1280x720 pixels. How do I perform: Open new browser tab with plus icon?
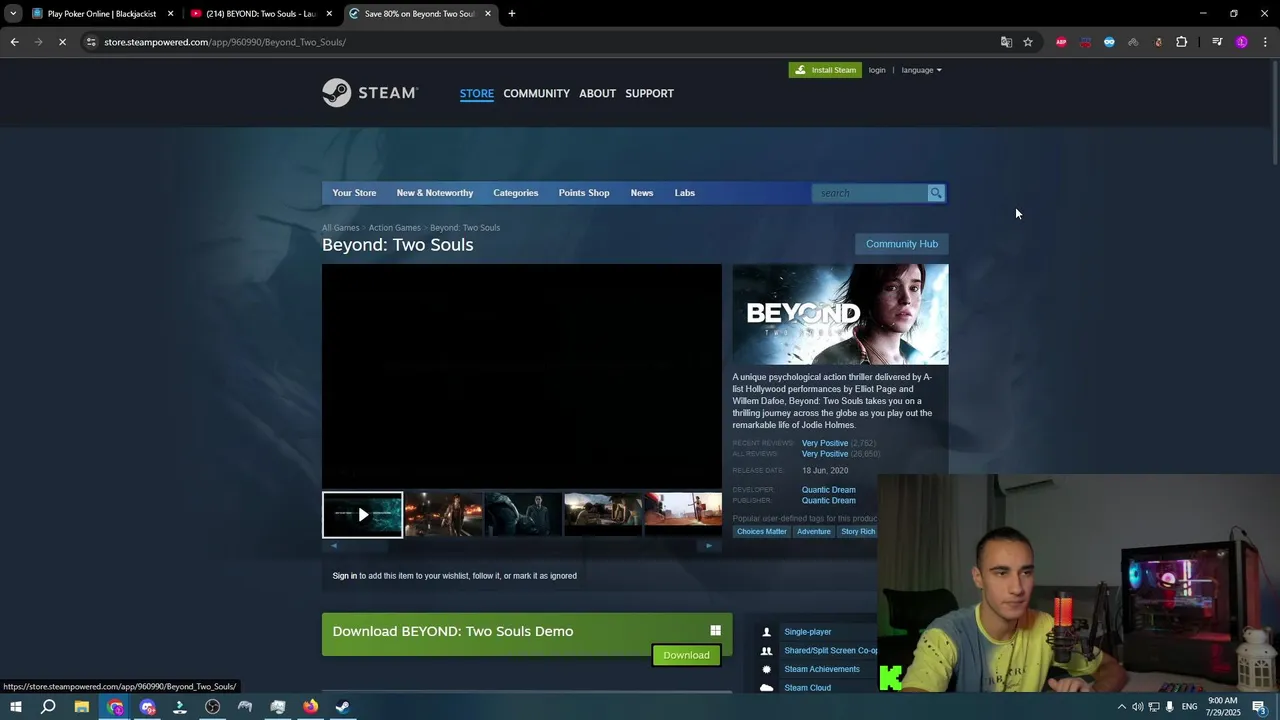pyautogui.click(x=512, y=14)
